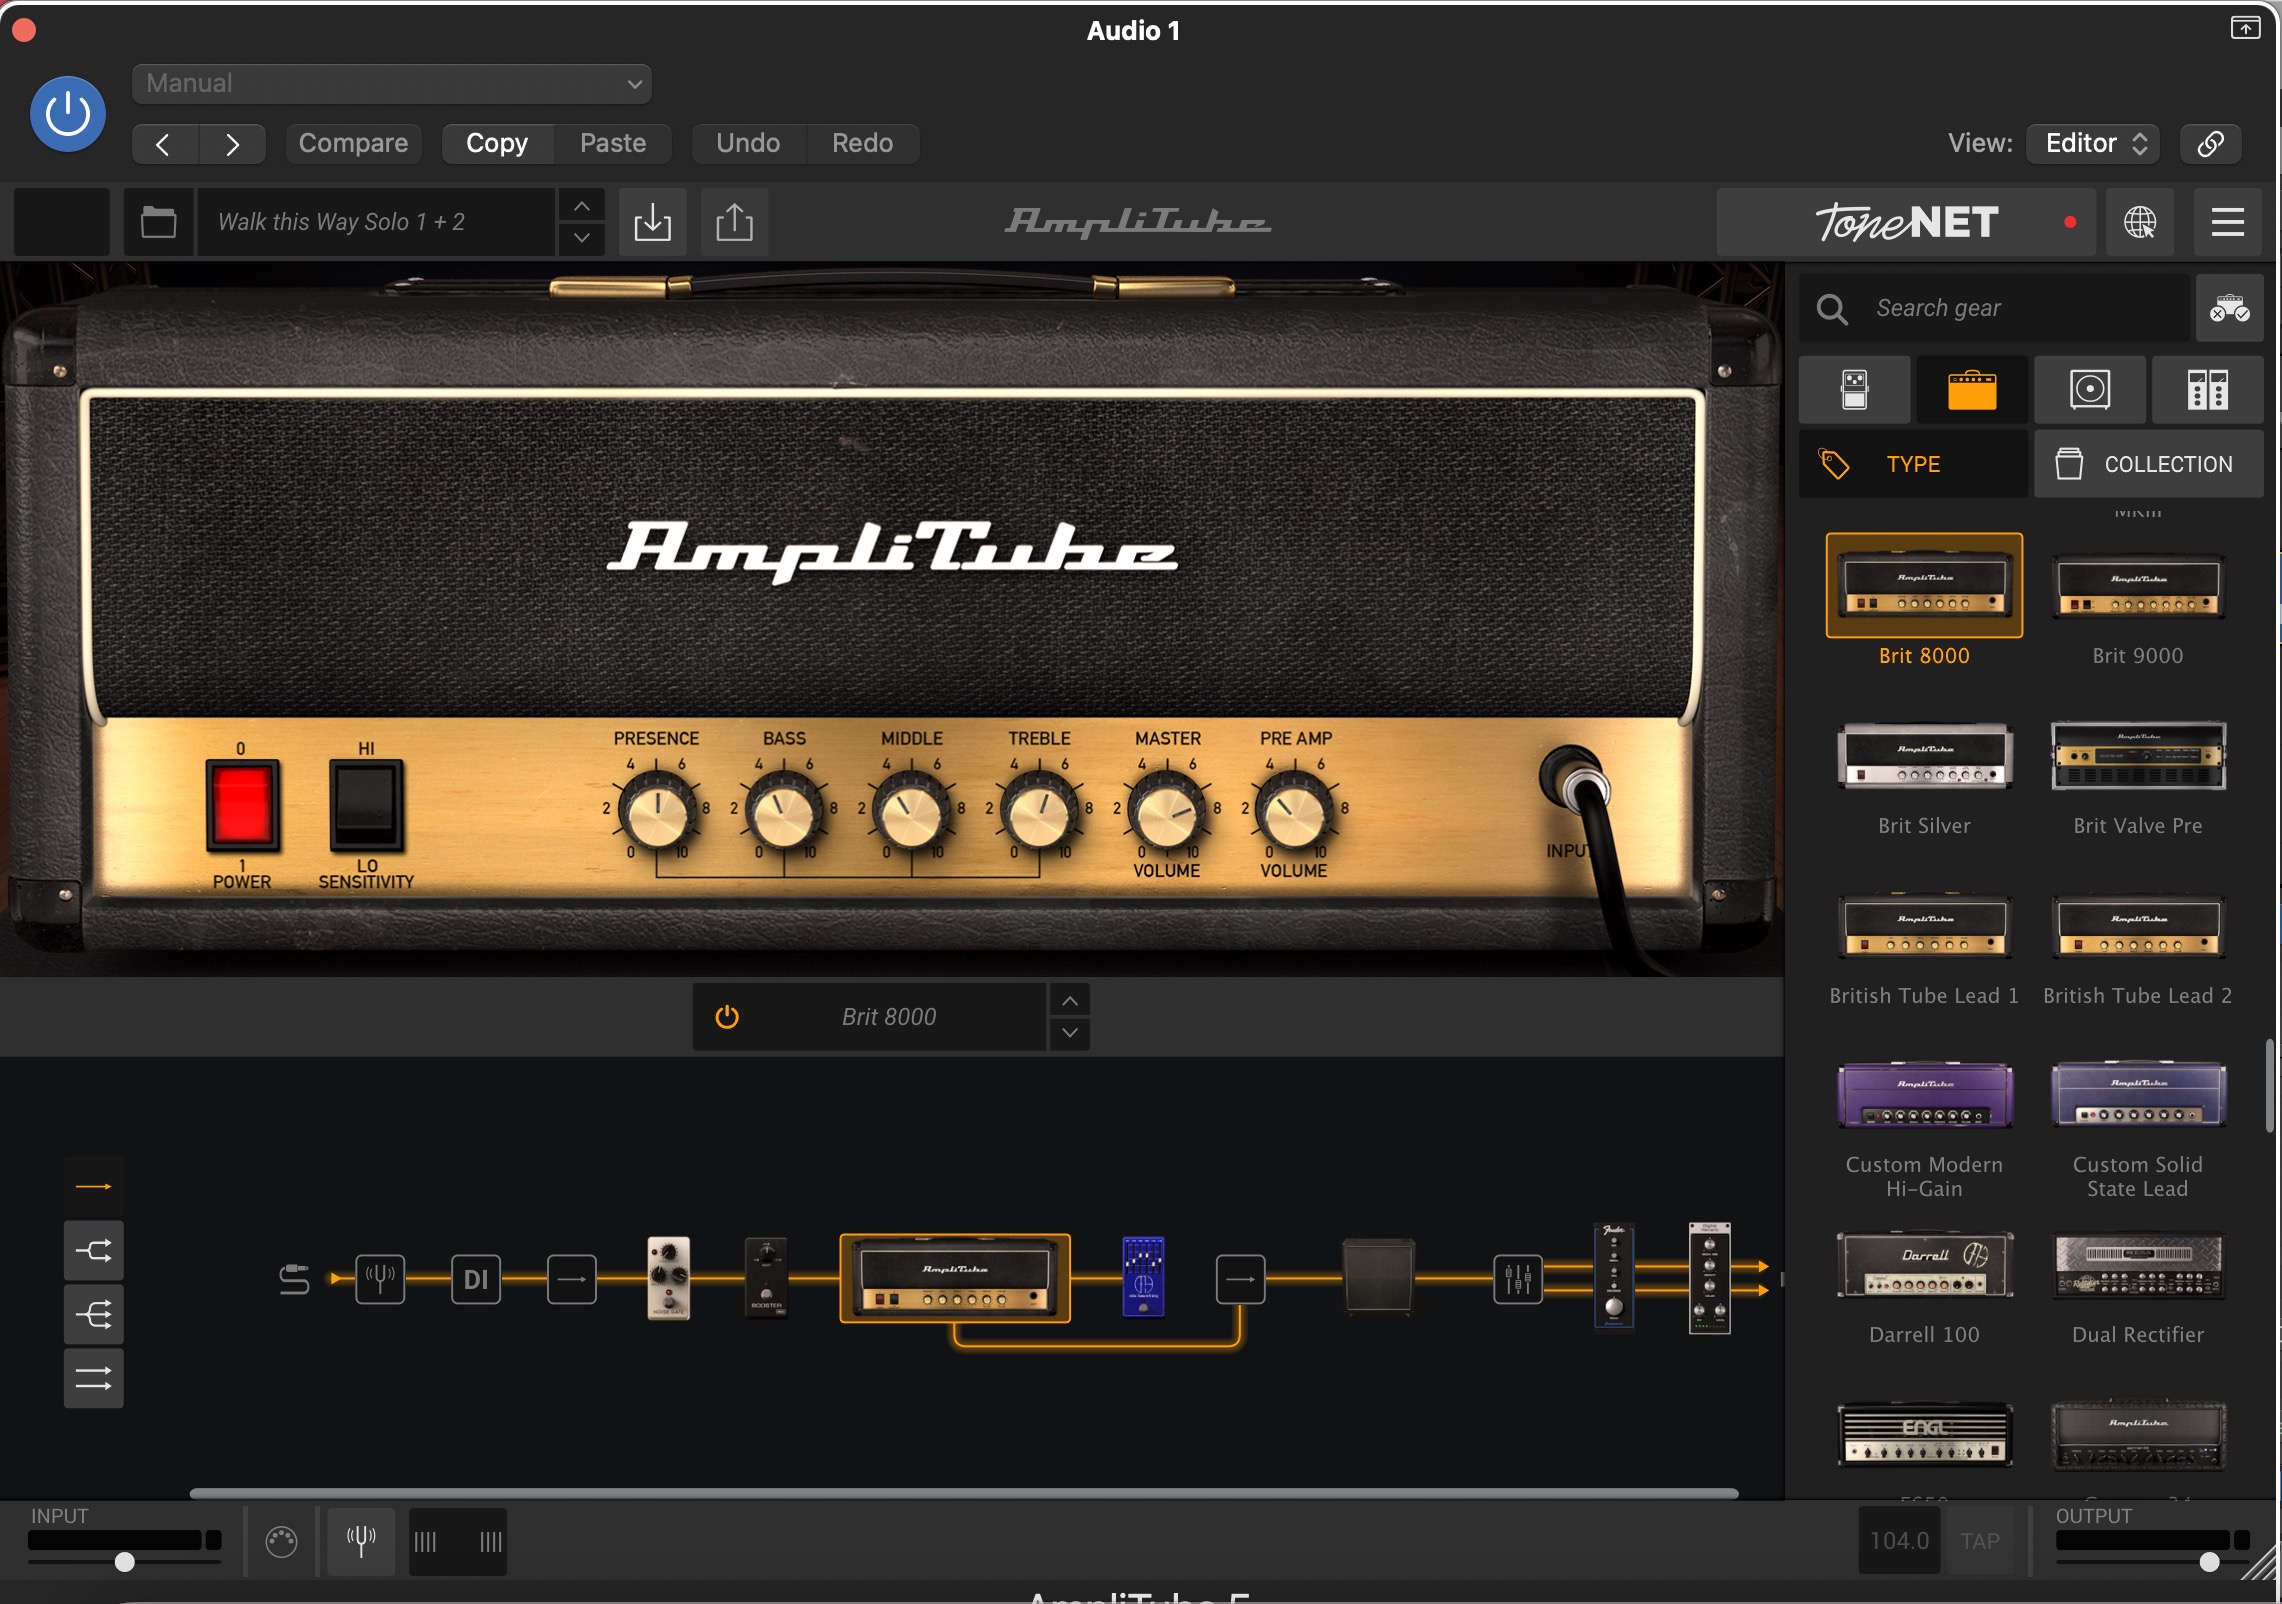The height and width of the screenshot is (1604, 2282).
Task: Click the link icon next to Editor
Action: click(x=2211, y=144)
